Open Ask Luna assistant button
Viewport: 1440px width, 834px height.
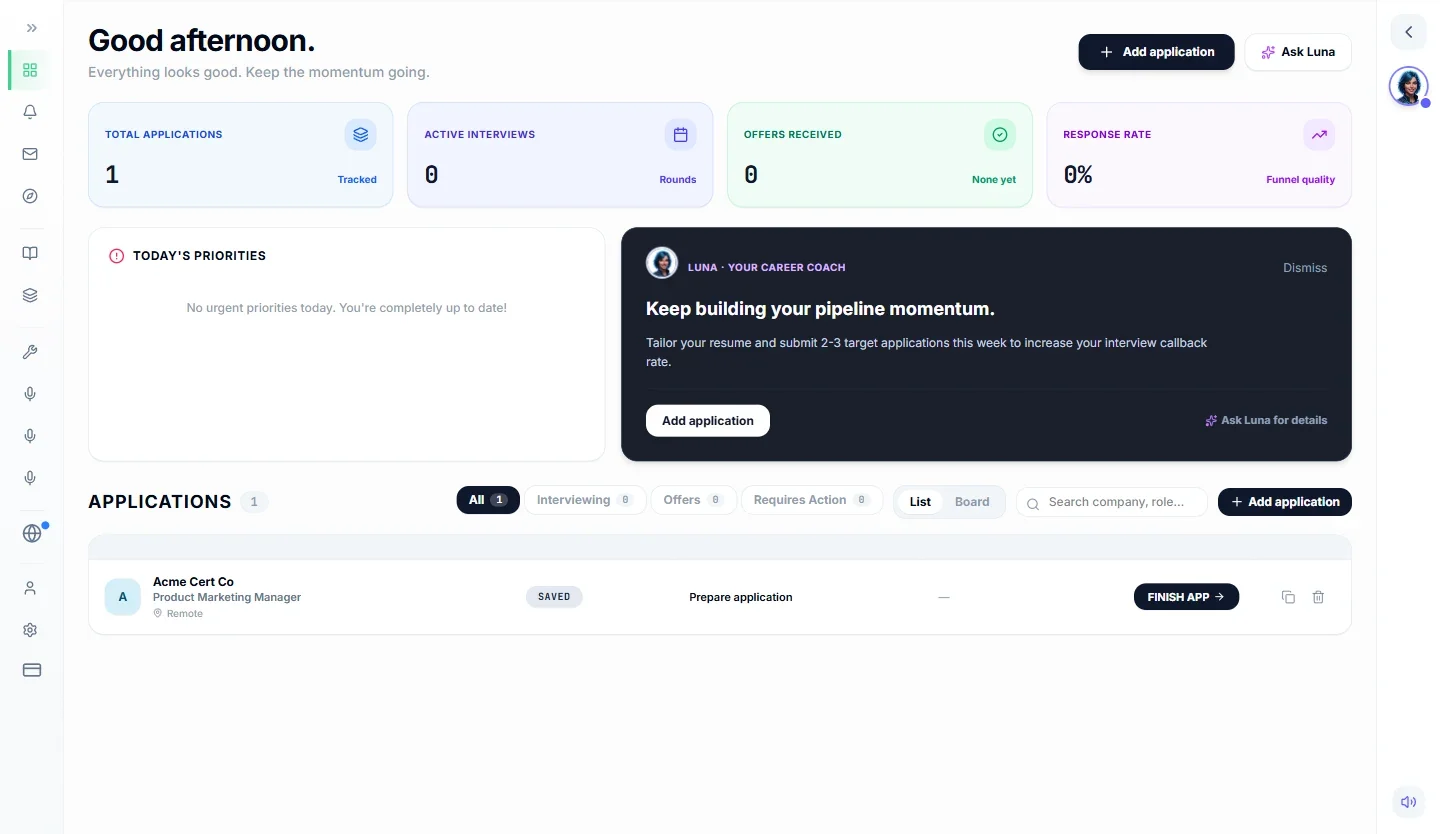tap(1298, 52)
